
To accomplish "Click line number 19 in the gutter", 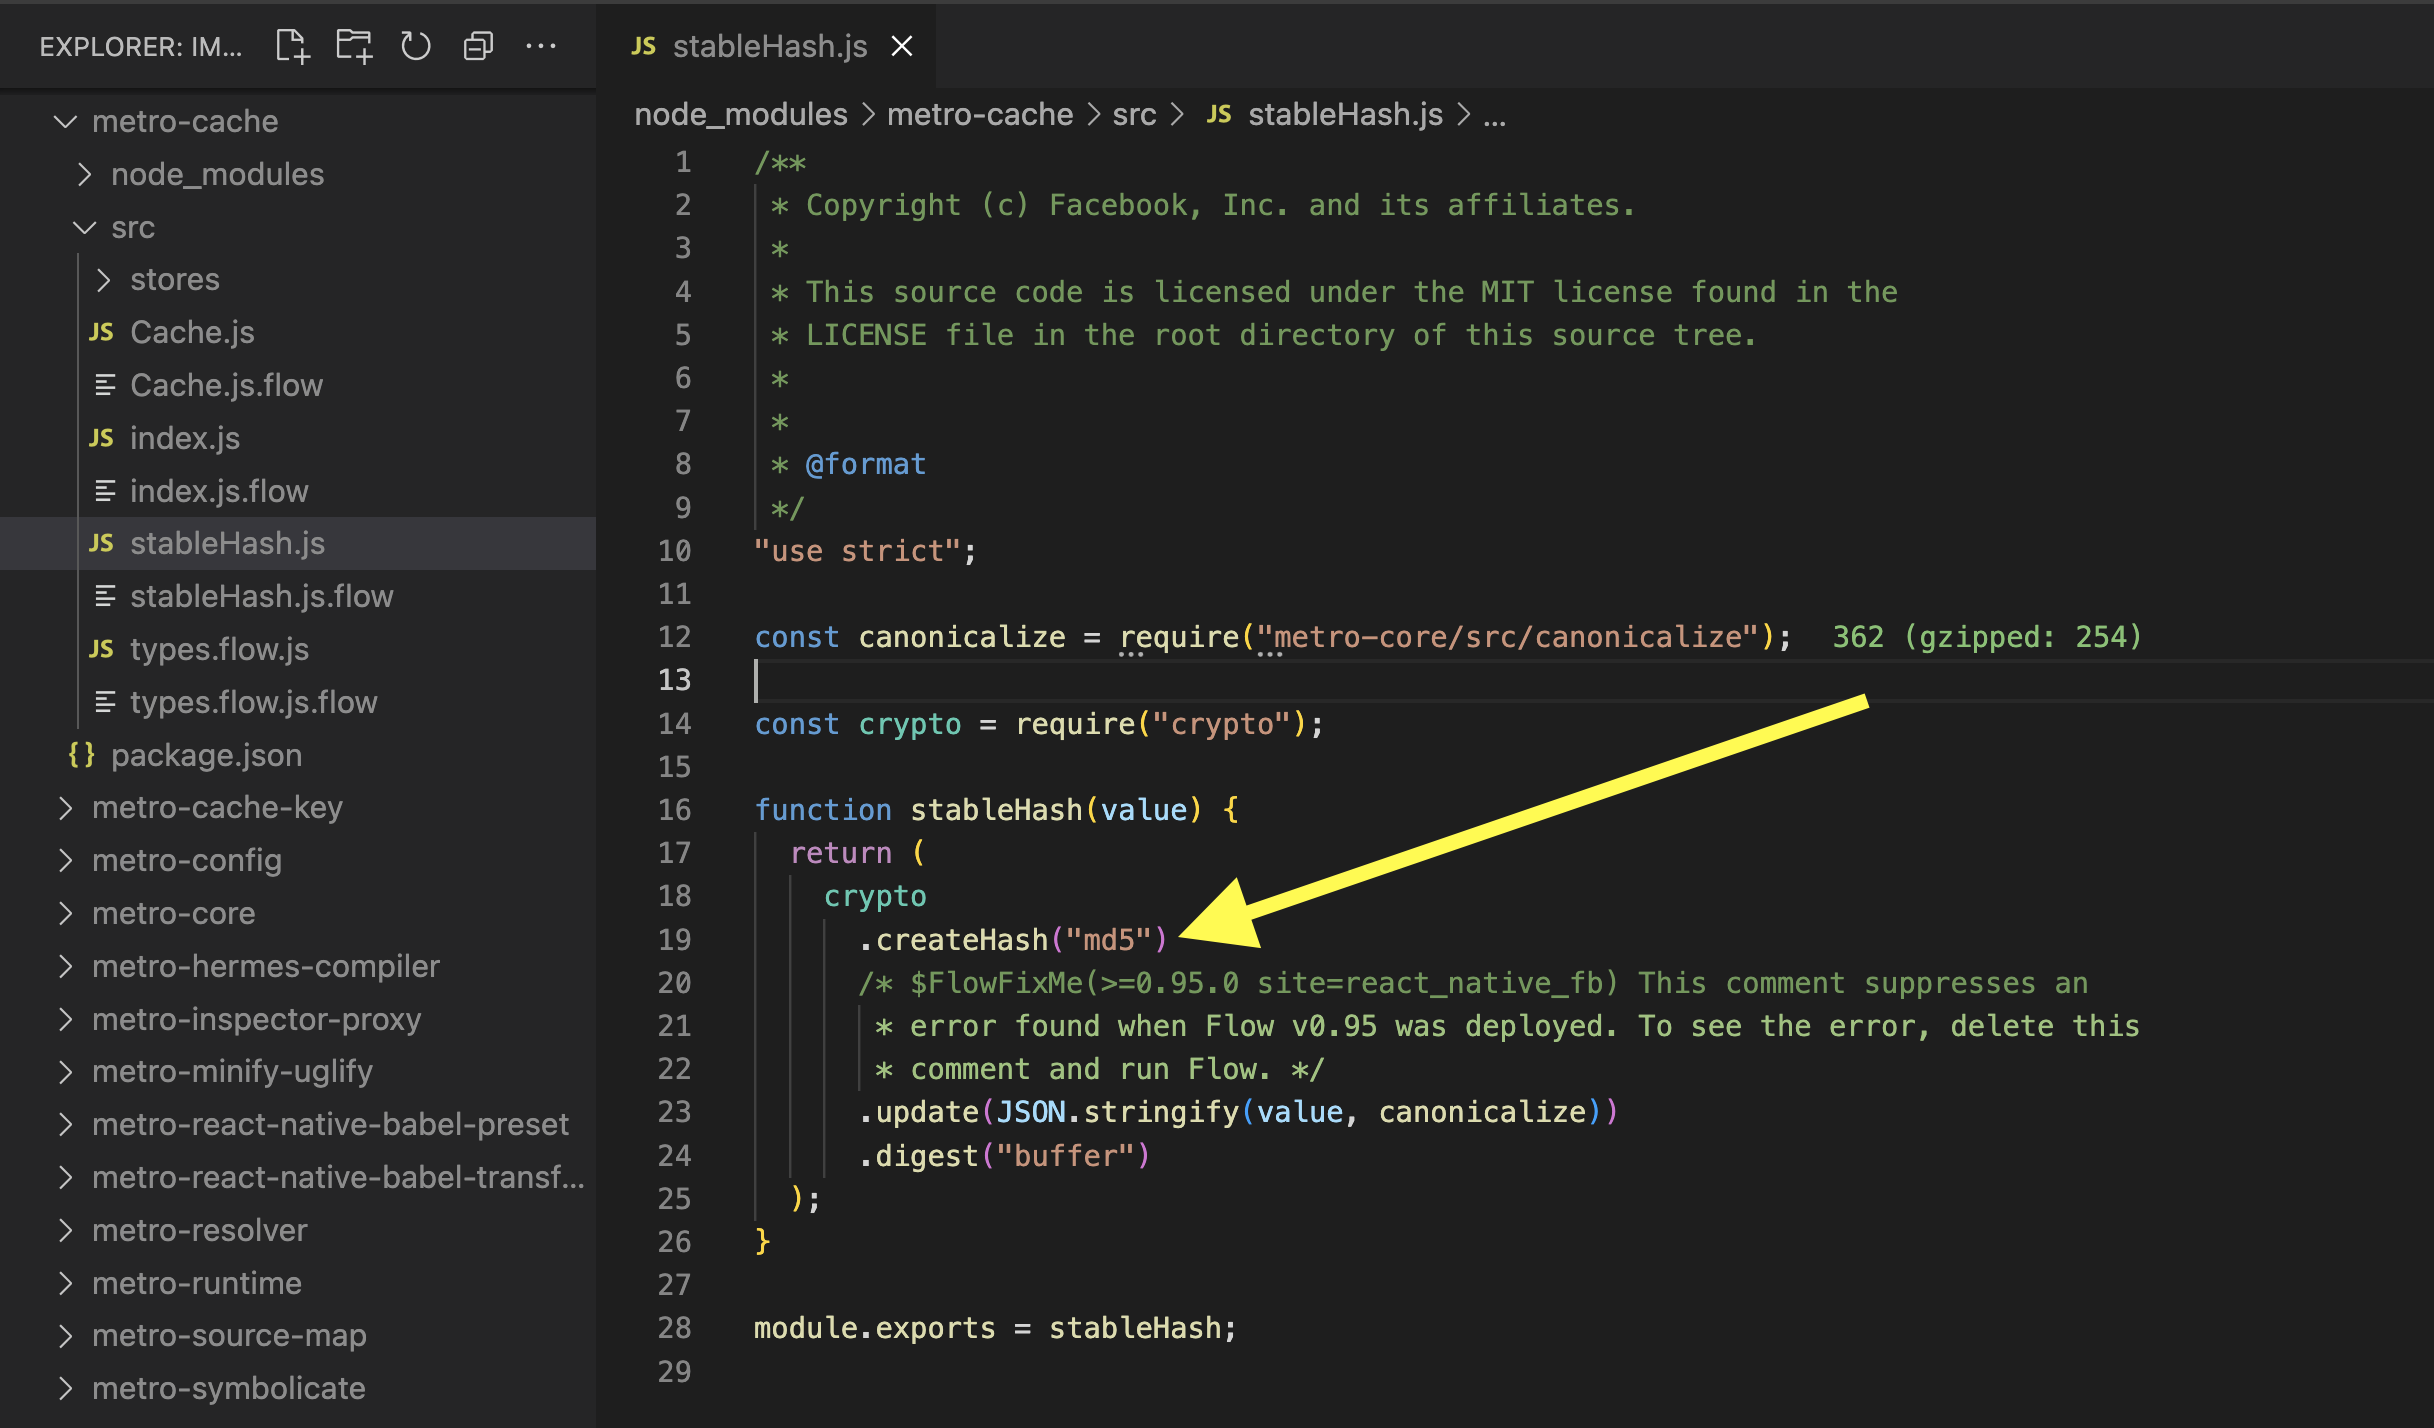I will [674, 940].
